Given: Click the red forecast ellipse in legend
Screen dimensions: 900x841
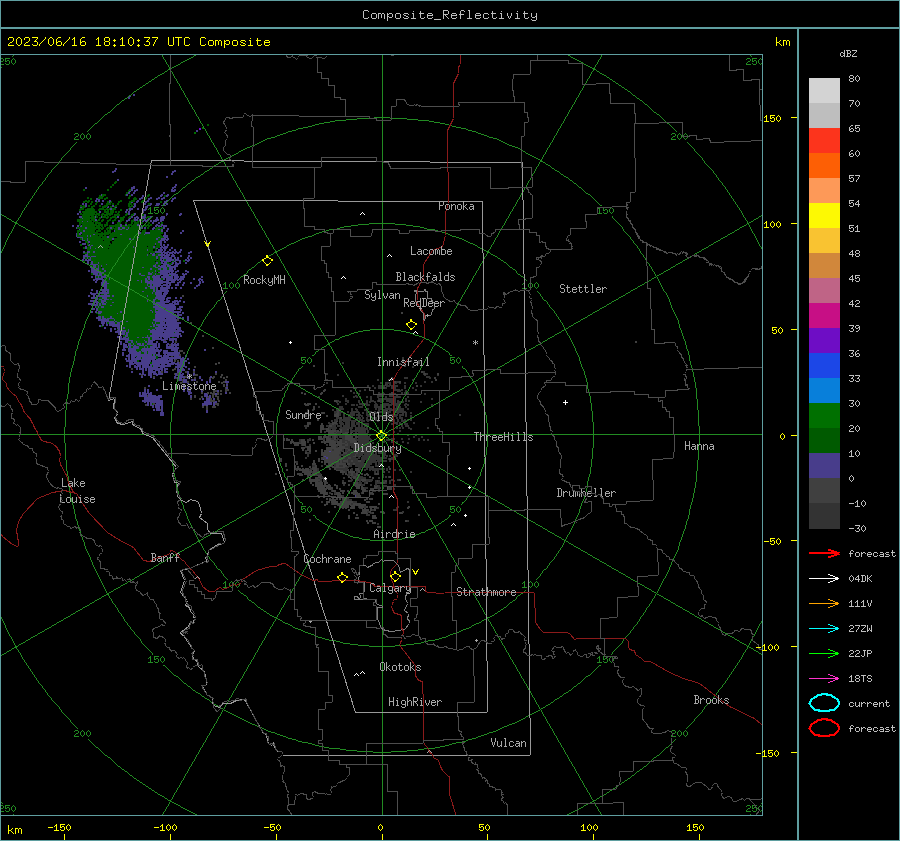Looking at the screenshot, I should click(824, 728).
